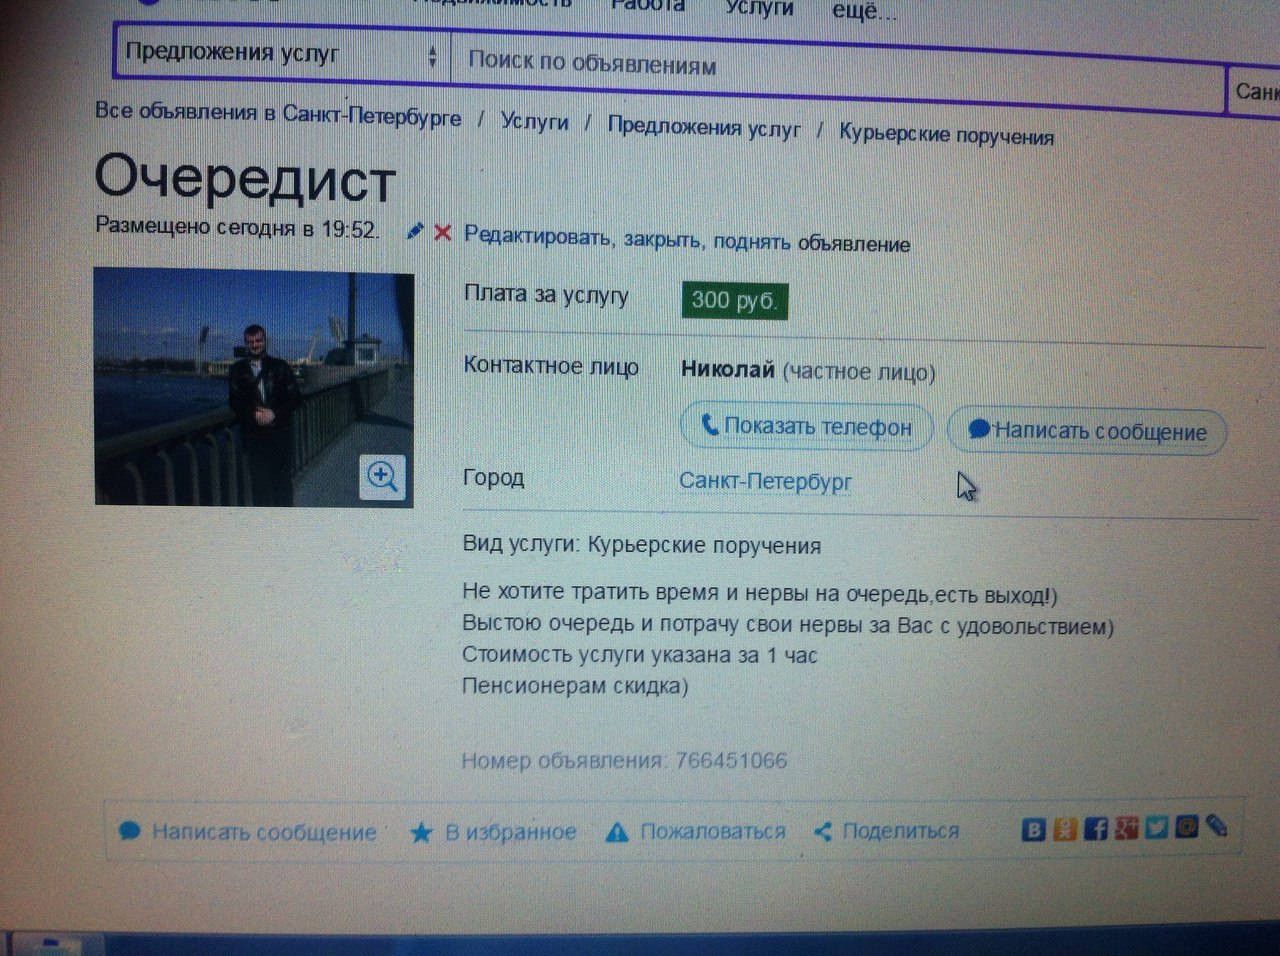1280x956 pixels.
Task: Open the Курьерские поручения breadcrumb link
Action: click(x=946, y=134)
